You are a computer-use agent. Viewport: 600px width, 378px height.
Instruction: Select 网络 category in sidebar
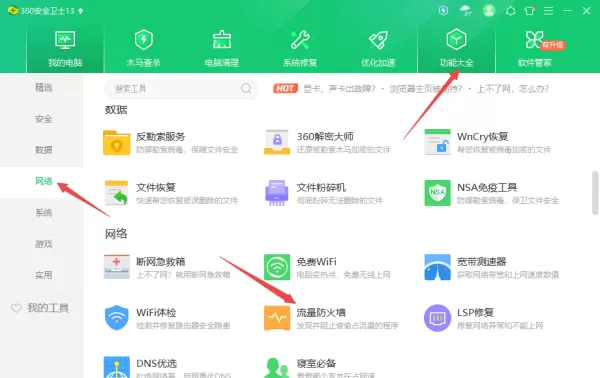click(43, 181)
